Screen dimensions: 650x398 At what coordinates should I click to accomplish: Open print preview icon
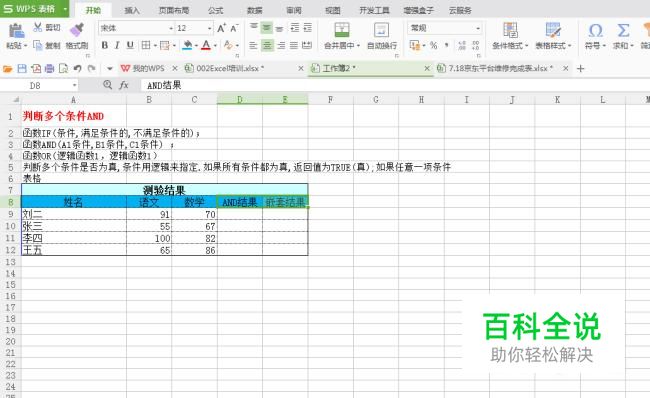click(x=63, y=68)
